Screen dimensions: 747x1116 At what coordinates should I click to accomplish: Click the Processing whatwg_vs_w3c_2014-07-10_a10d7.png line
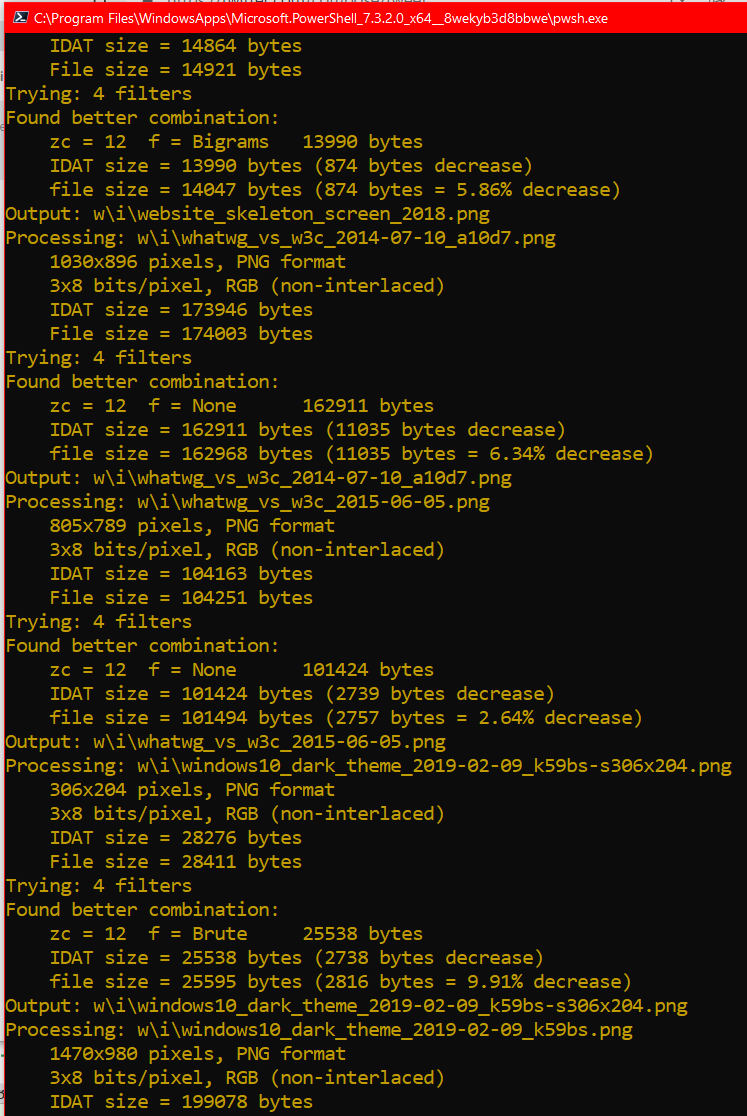click(280, 238)
